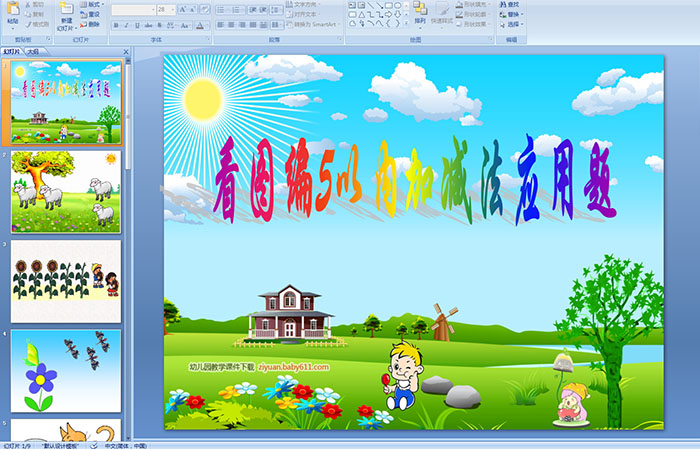Toggle Italic formatting
700x449 pixels.
pyautogui.click(x=126, y=25)
